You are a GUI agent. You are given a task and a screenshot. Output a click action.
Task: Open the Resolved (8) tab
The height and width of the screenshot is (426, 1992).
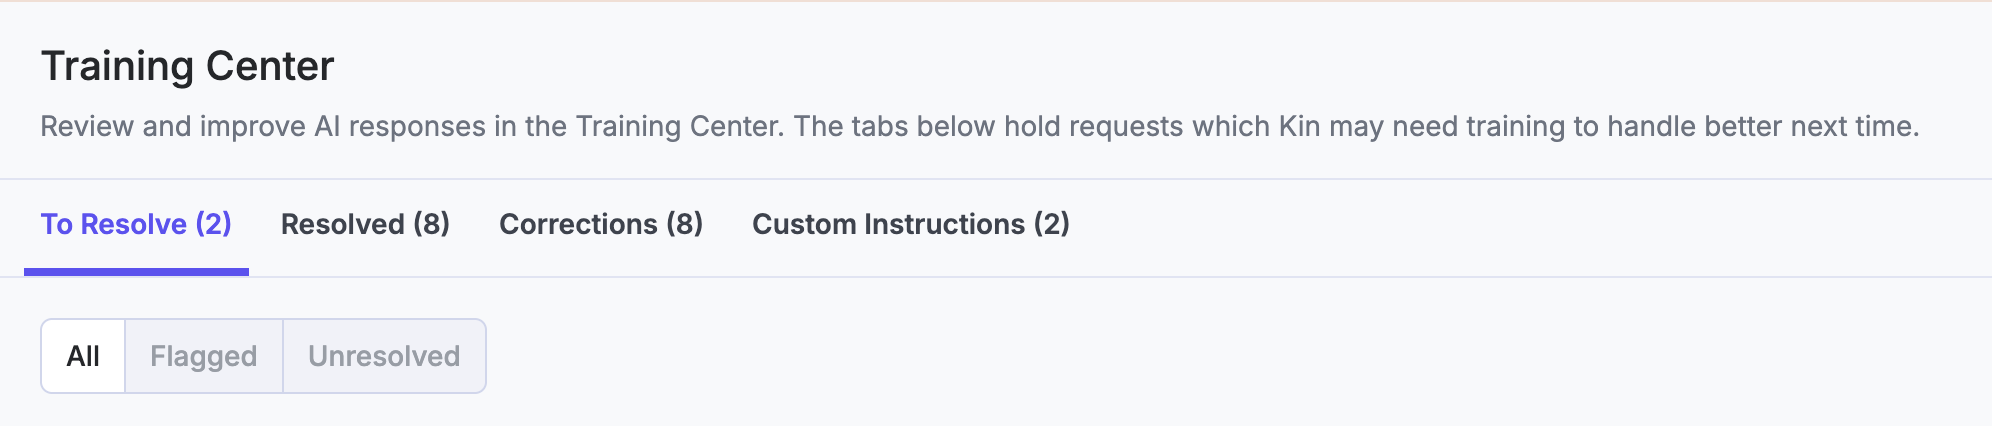click(365, 224)
